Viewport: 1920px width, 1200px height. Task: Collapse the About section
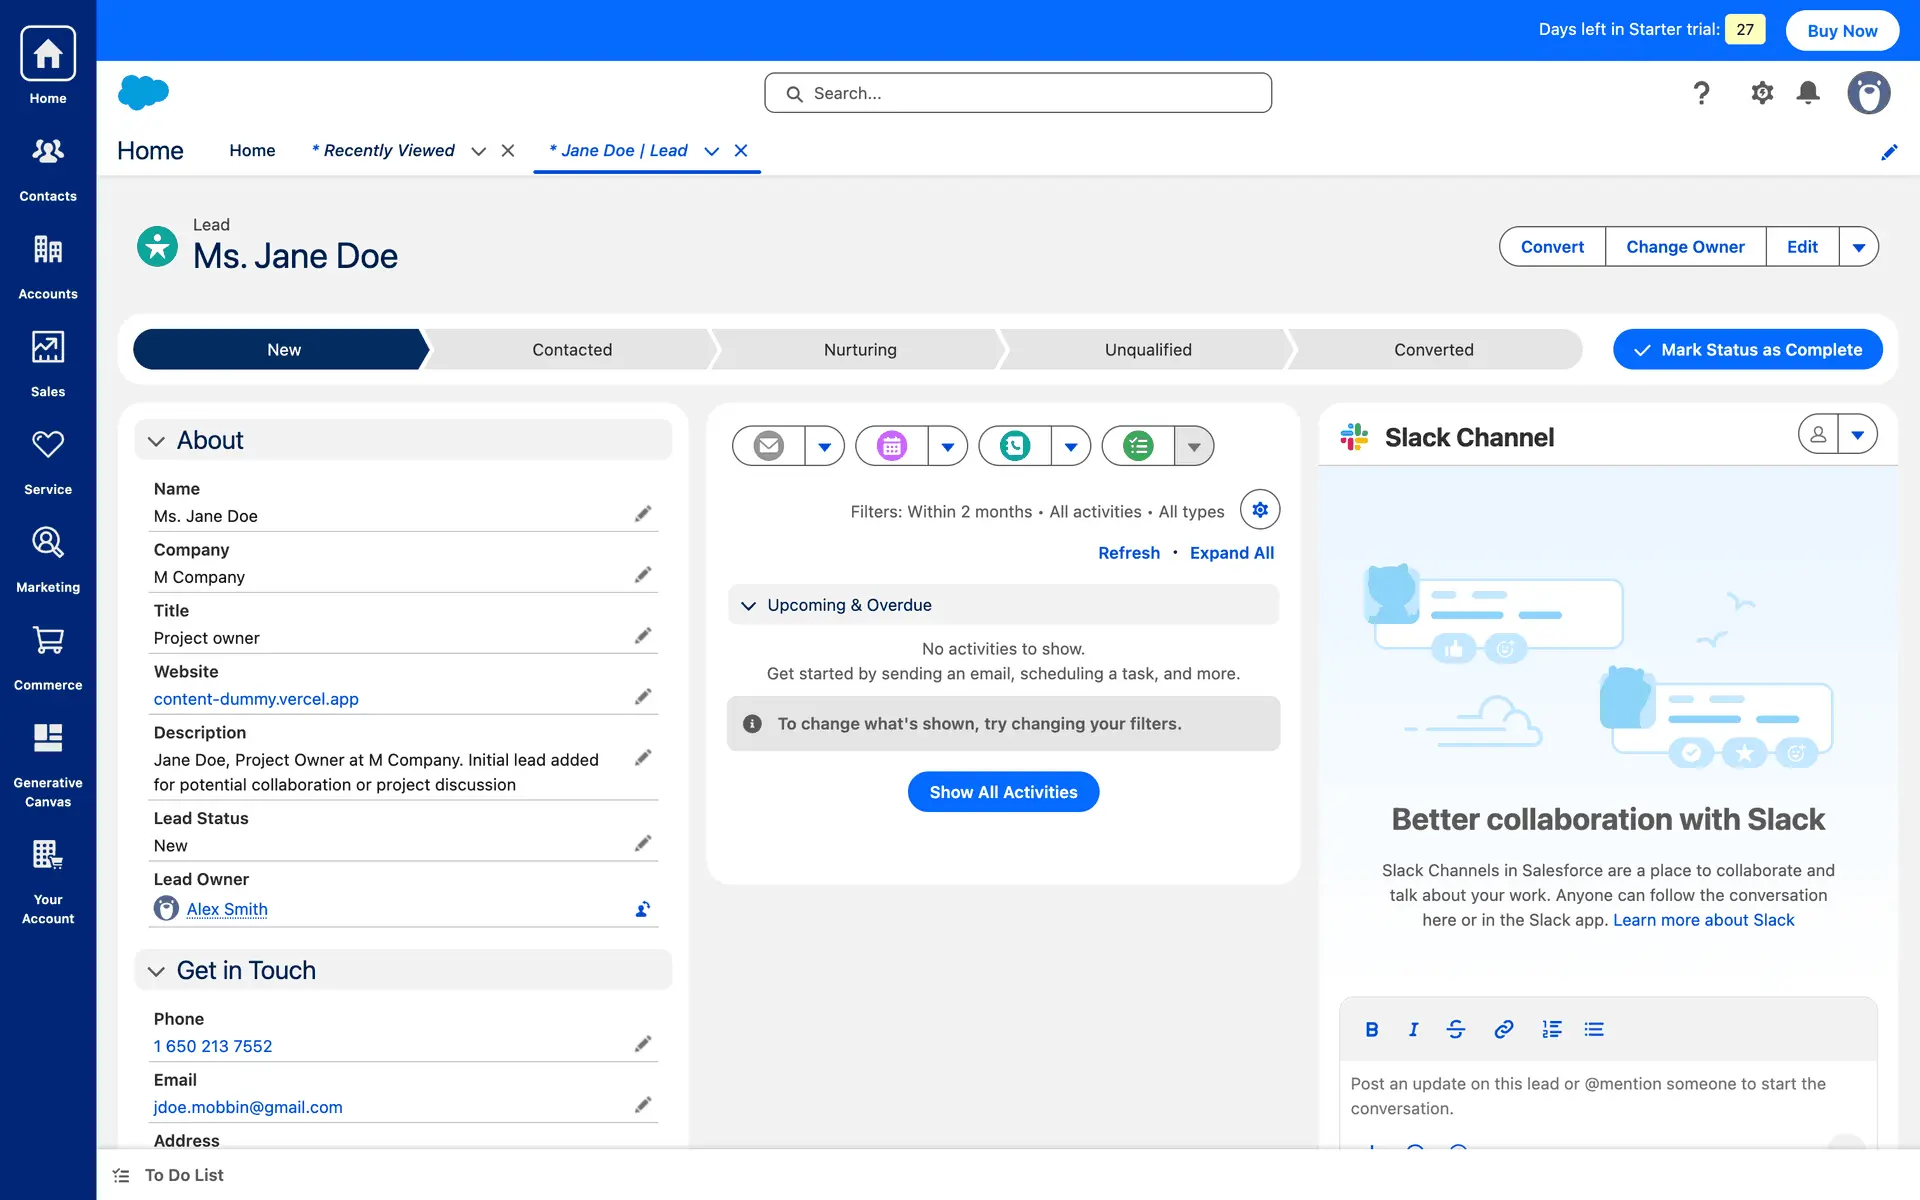point(156,441)
